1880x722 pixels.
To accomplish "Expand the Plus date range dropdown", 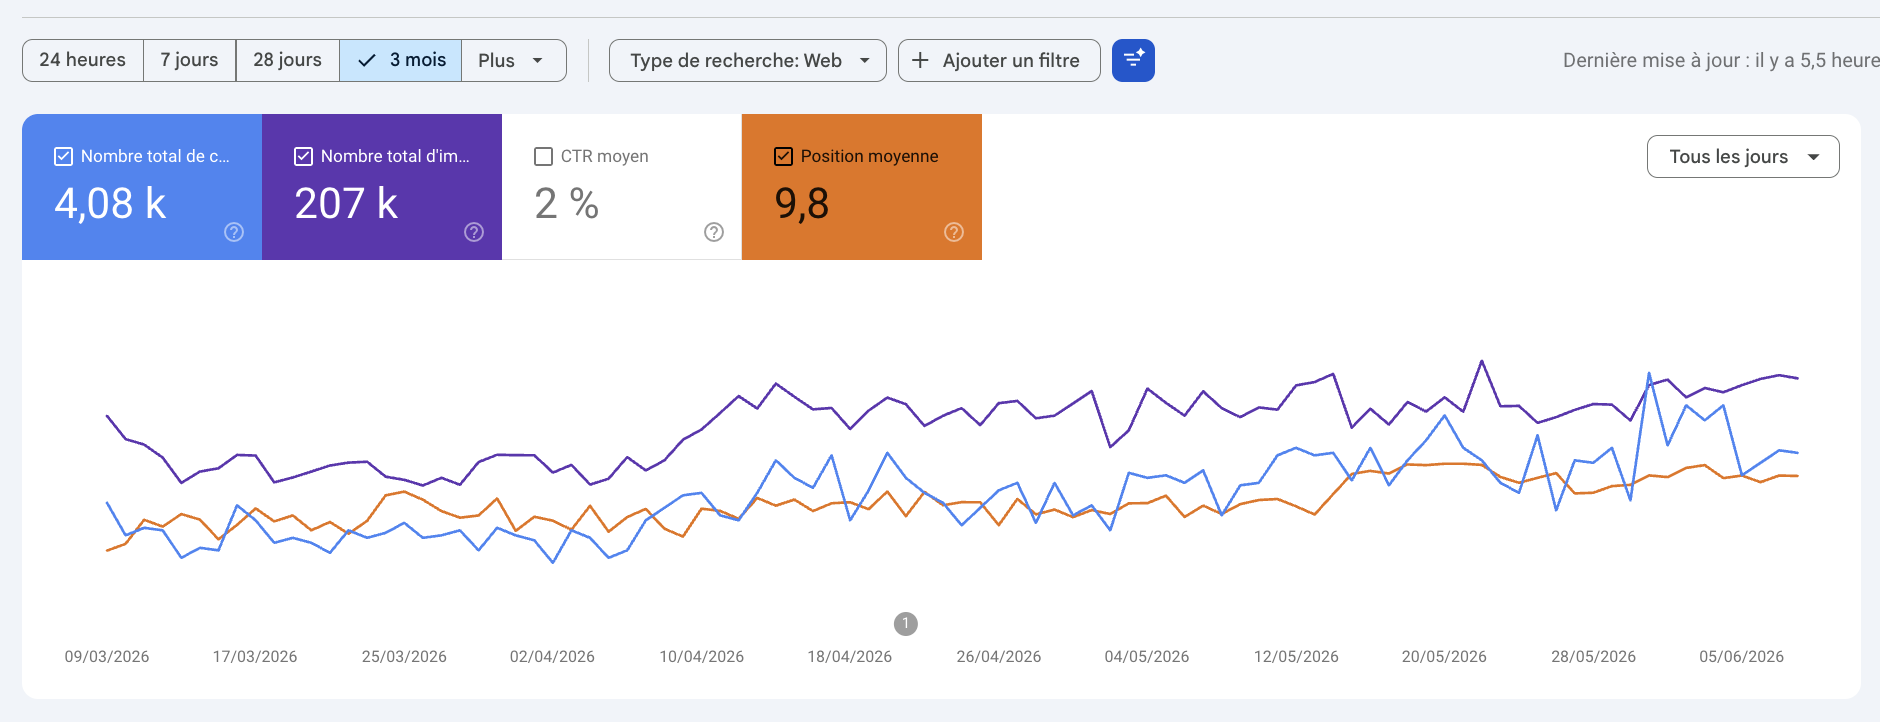I will point(514,60).
